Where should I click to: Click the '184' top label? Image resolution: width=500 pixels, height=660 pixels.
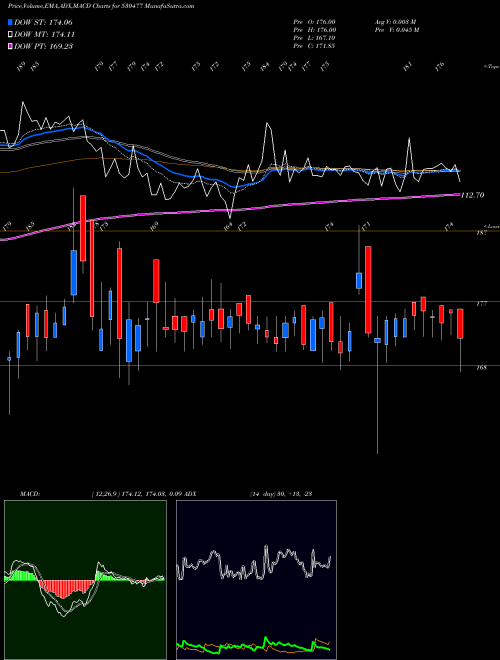coord(264,66)
